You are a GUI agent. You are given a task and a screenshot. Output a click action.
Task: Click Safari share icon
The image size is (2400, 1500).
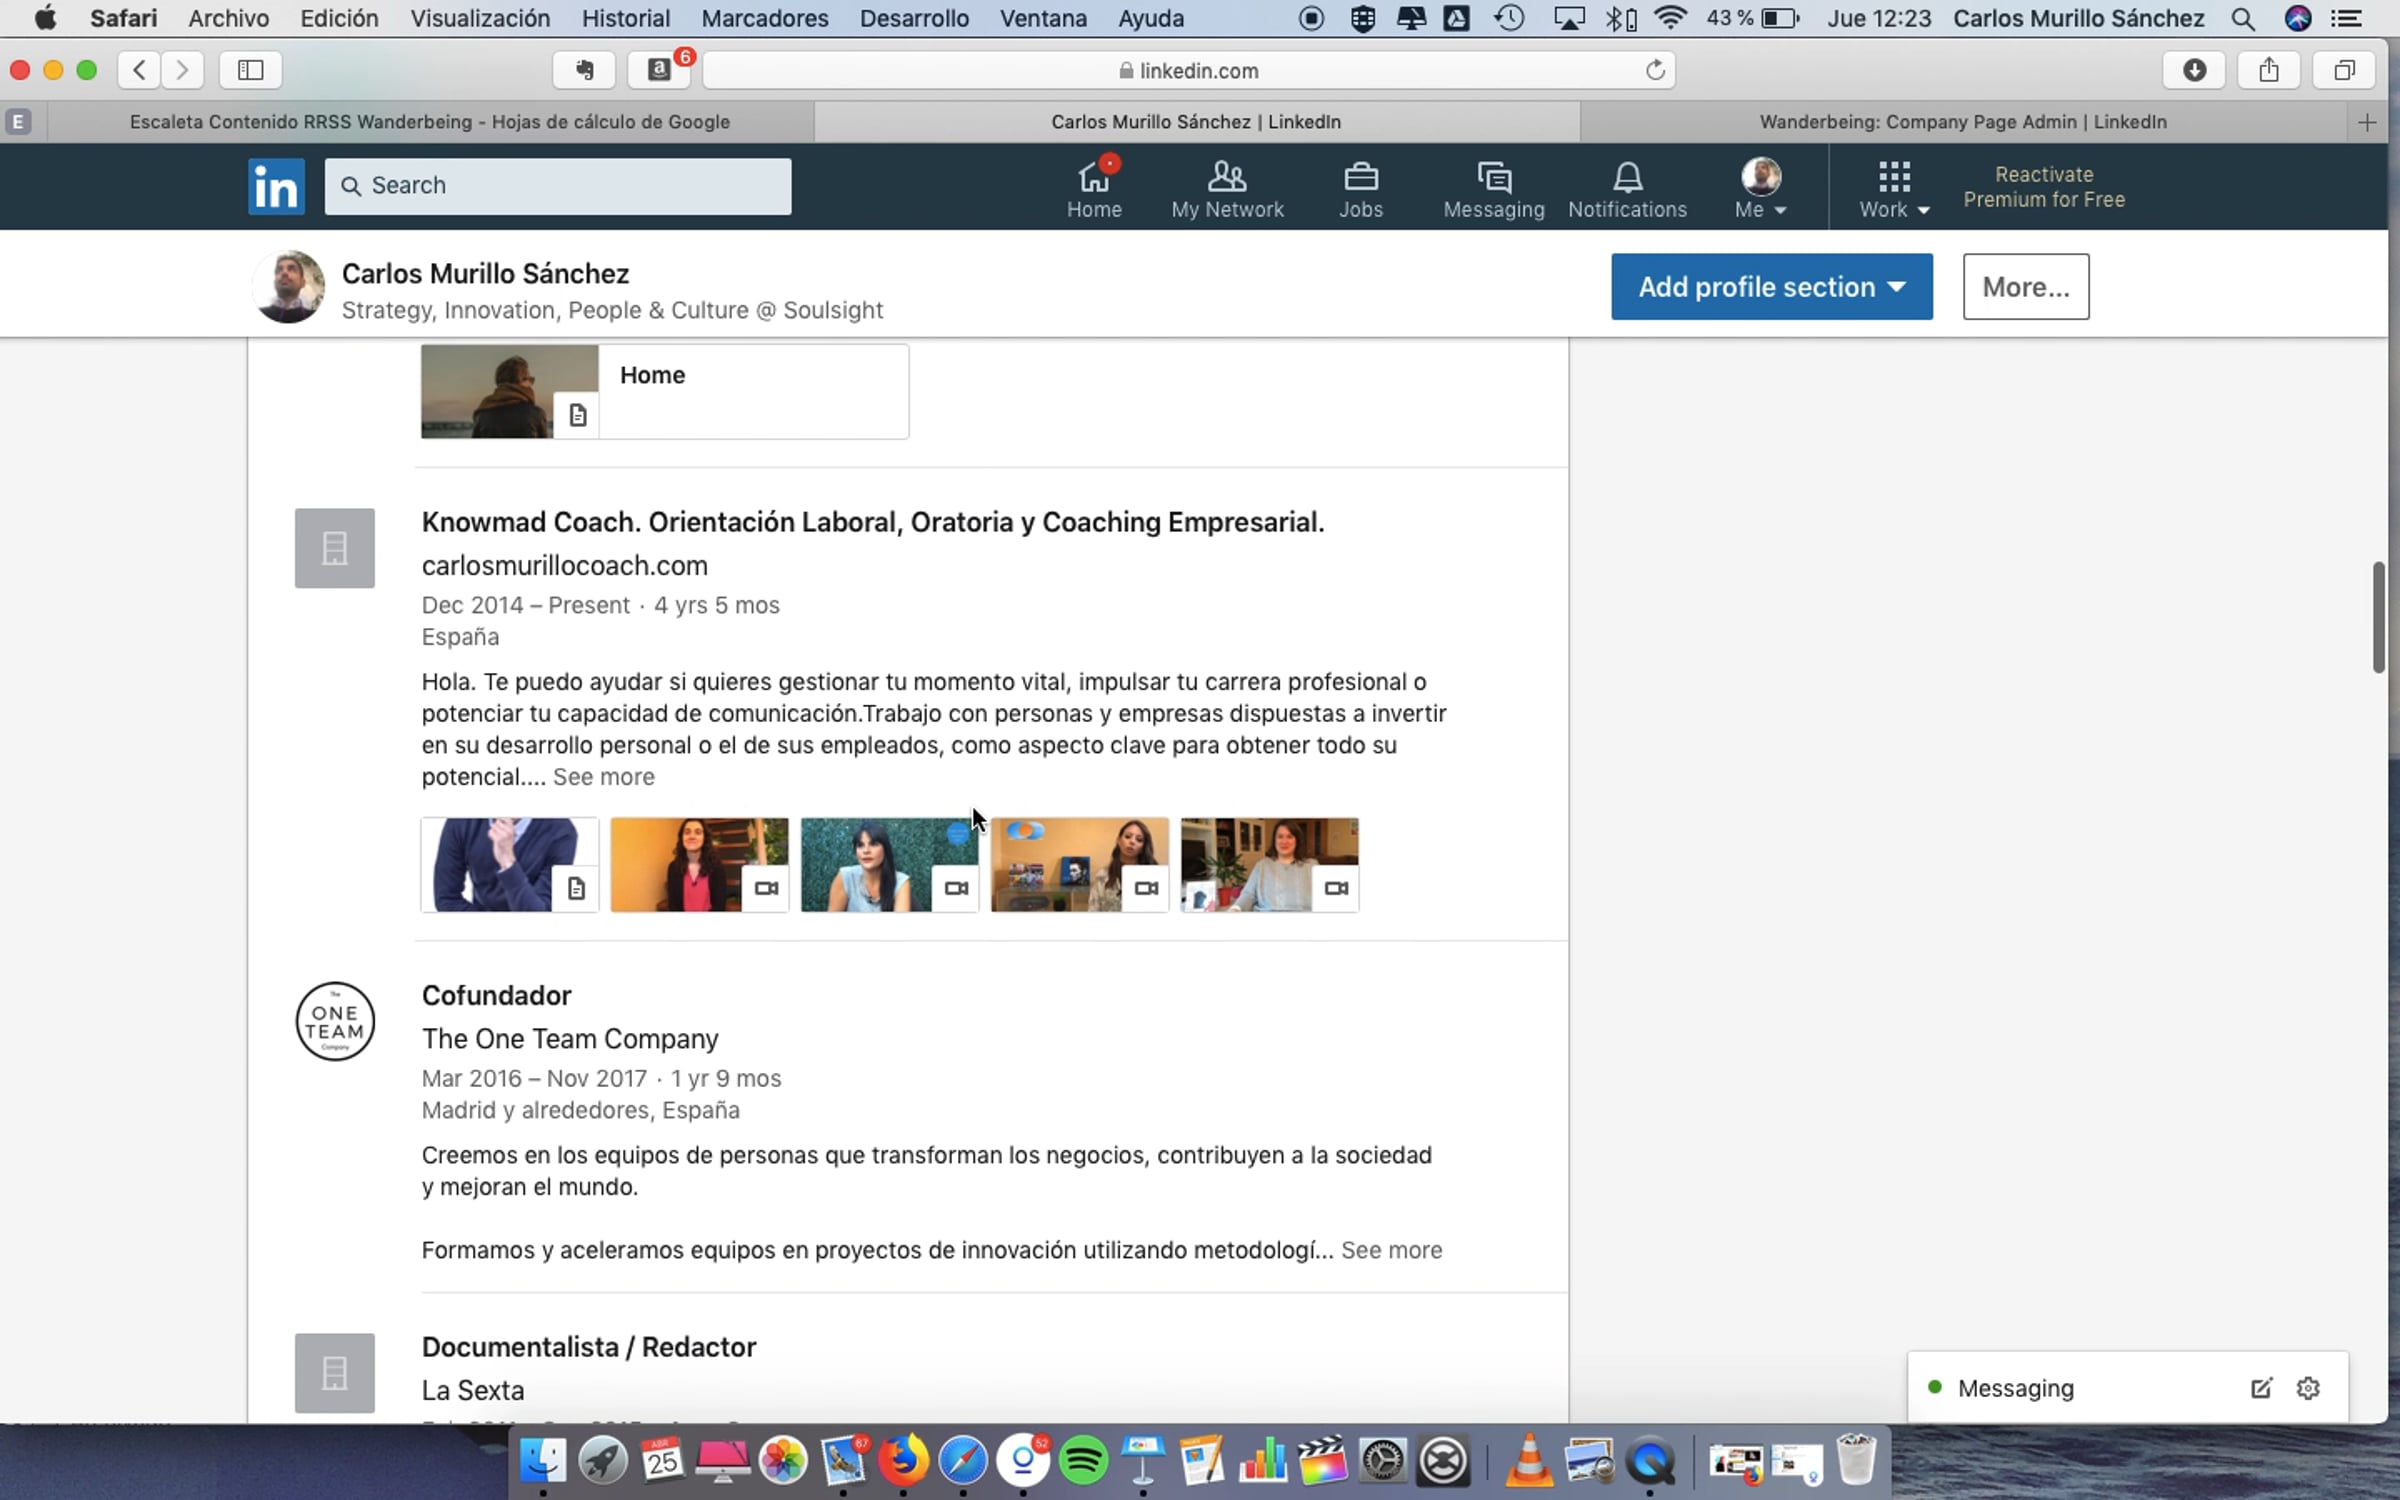2269,70
